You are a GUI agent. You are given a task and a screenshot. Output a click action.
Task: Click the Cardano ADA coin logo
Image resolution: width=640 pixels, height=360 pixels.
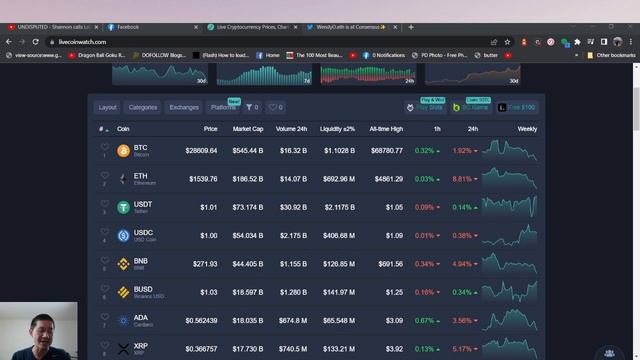[x=123, y=320]
